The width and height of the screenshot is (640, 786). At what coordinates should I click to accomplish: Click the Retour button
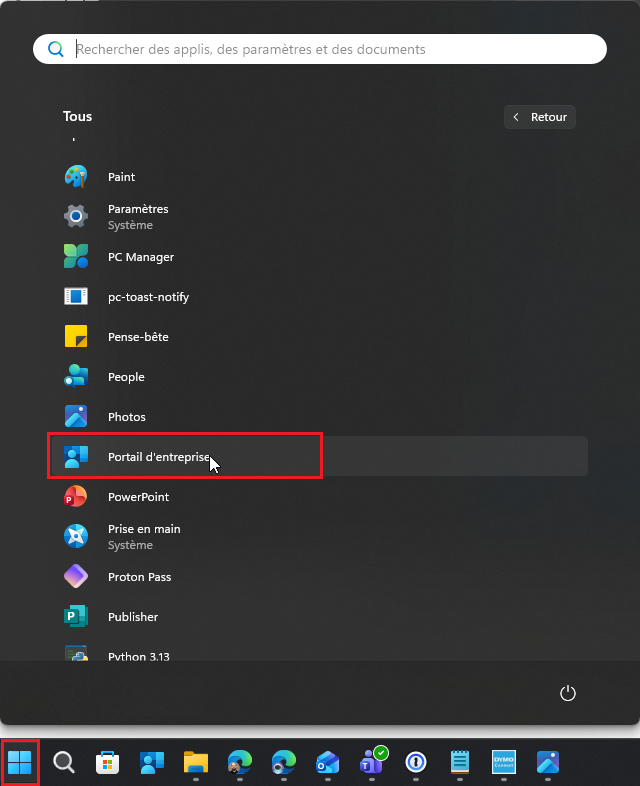(540, 117)
